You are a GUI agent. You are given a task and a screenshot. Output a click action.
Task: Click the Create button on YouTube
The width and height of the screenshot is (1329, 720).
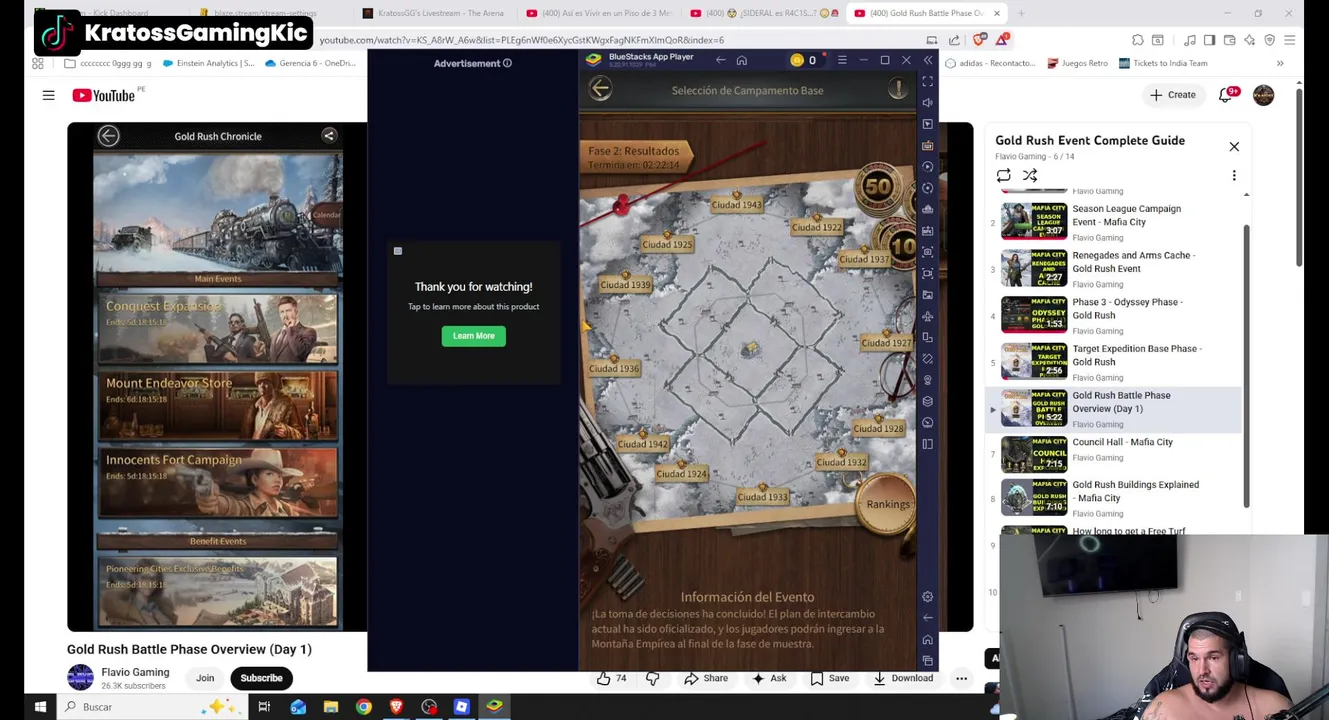pyautogui.click(x=1172, y=95)
